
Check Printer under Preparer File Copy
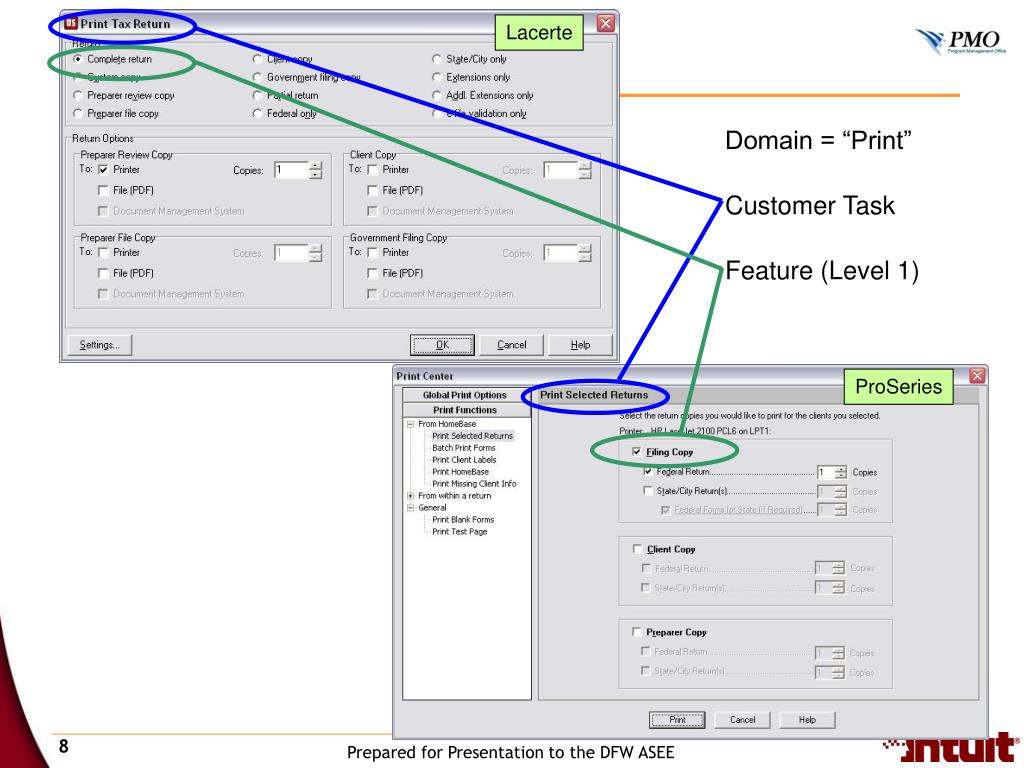point(103,253)
